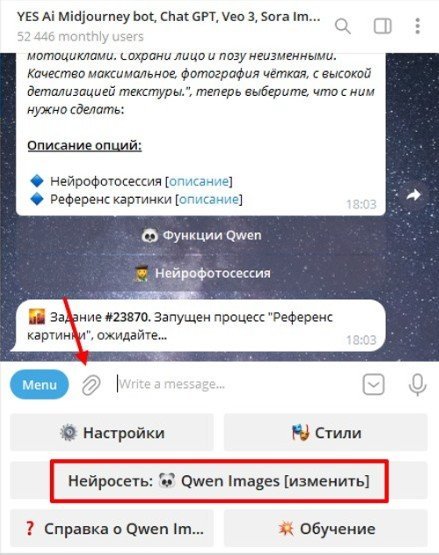Change network via Нейросеть: Qwen Images button
Viewport: 439px width, 555px height.
[x=219, y=480]
